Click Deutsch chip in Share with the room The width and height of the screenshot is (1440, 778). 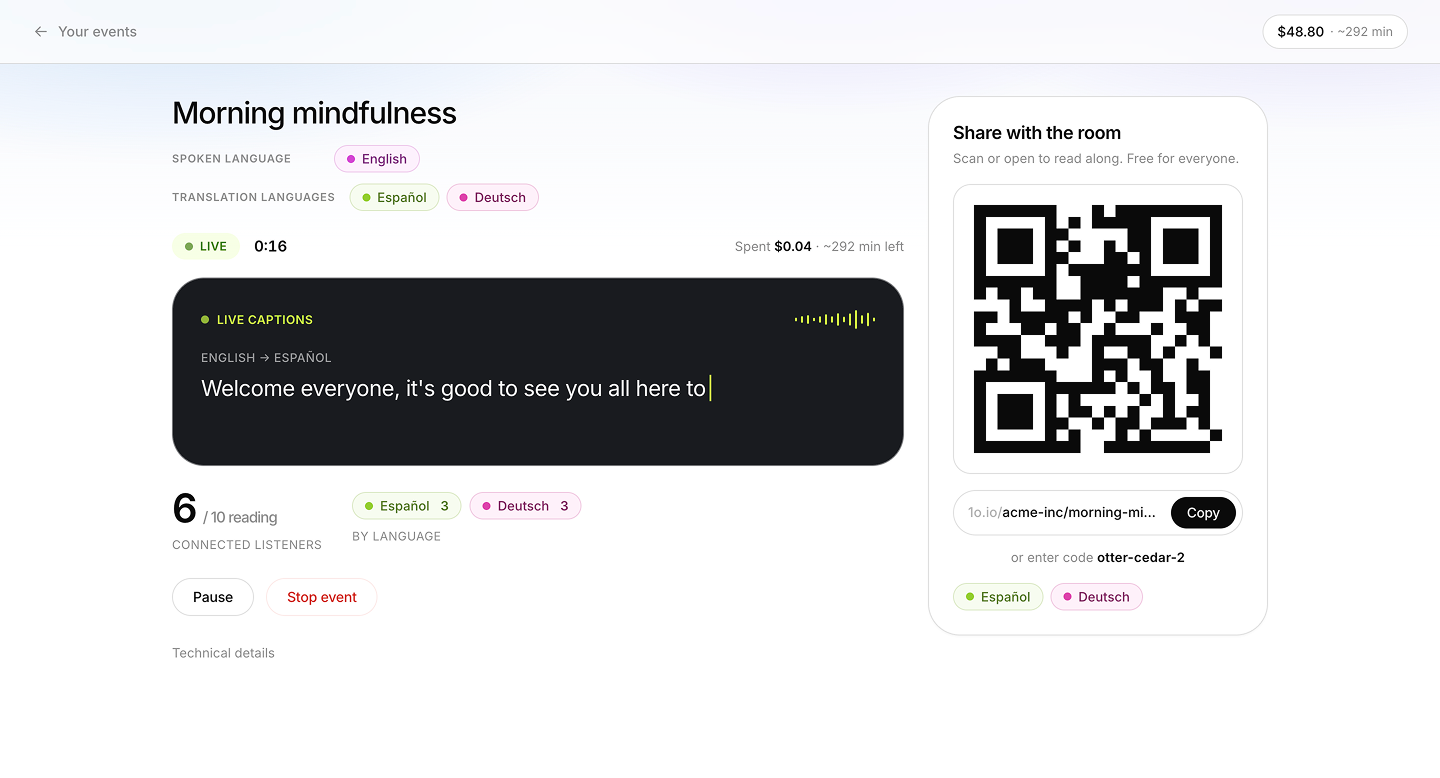(1096, 597)
